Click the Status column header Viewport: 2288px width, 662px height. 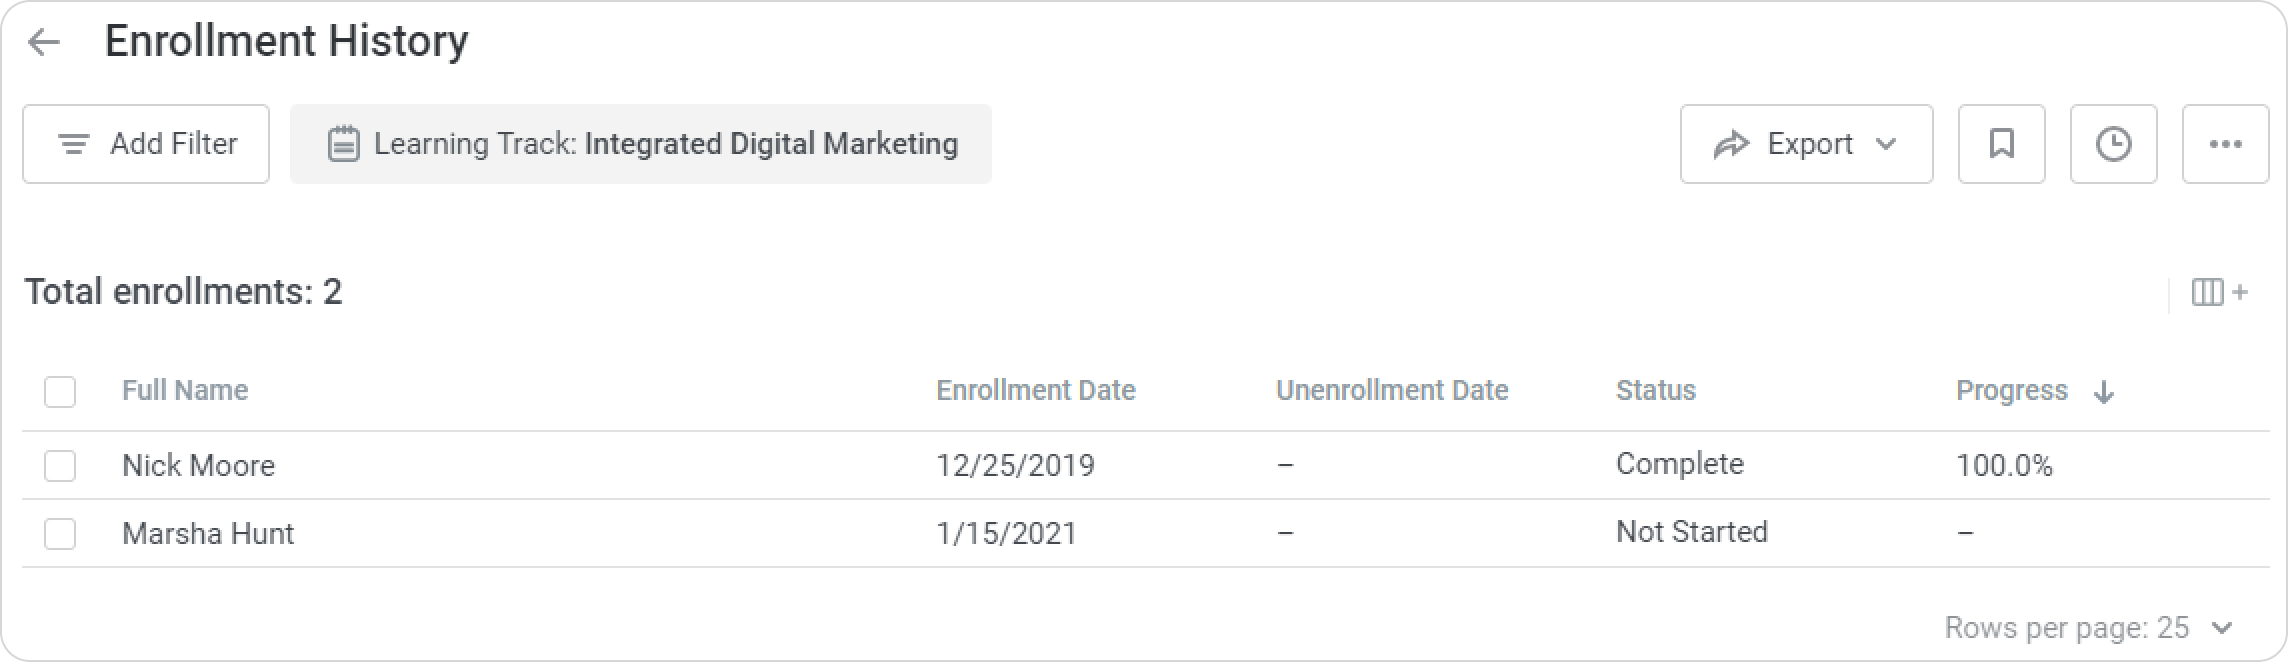pyautogui.click(x=1655, y=390)
